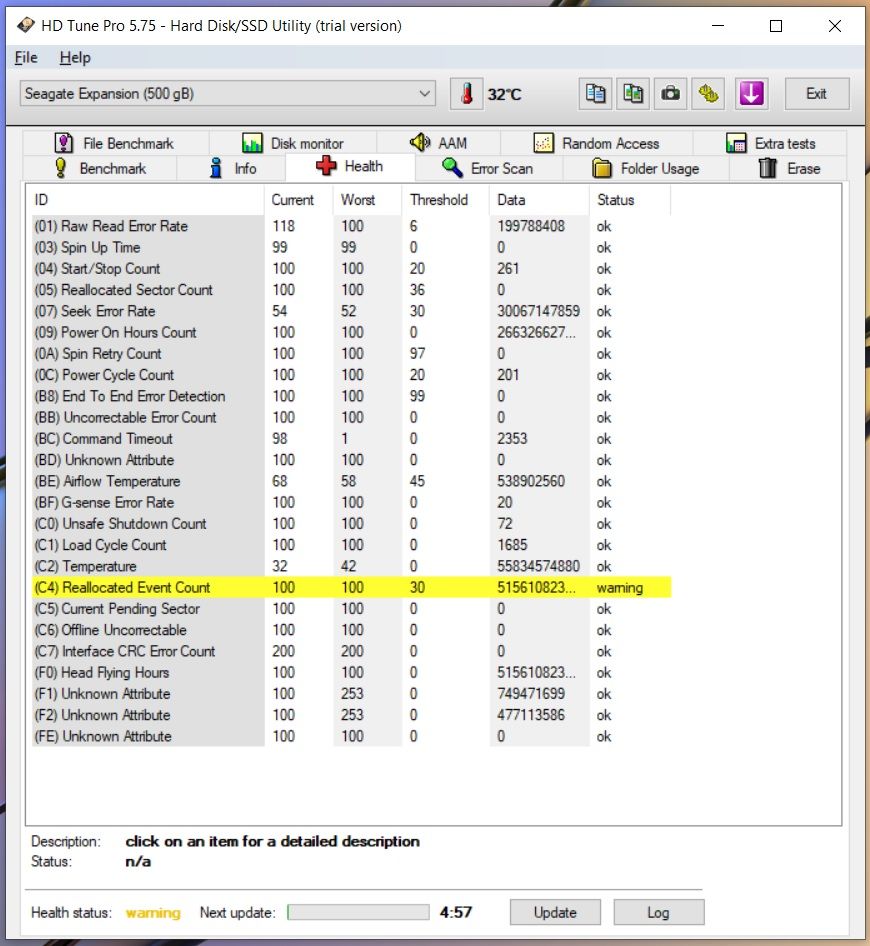
Task: Click the thermometer temperature icon
Action: 466,94
